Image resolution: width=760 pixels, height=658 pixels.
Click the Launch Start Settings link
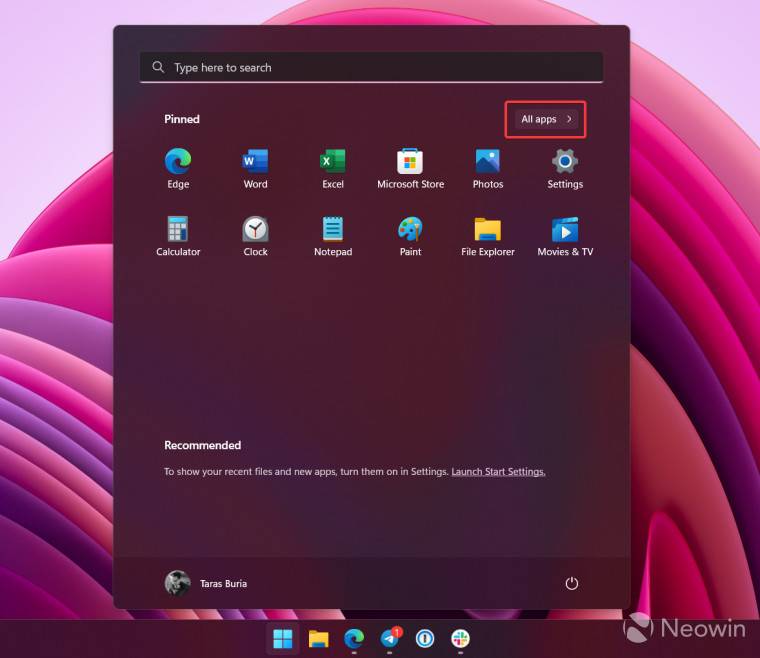[498, 471]
